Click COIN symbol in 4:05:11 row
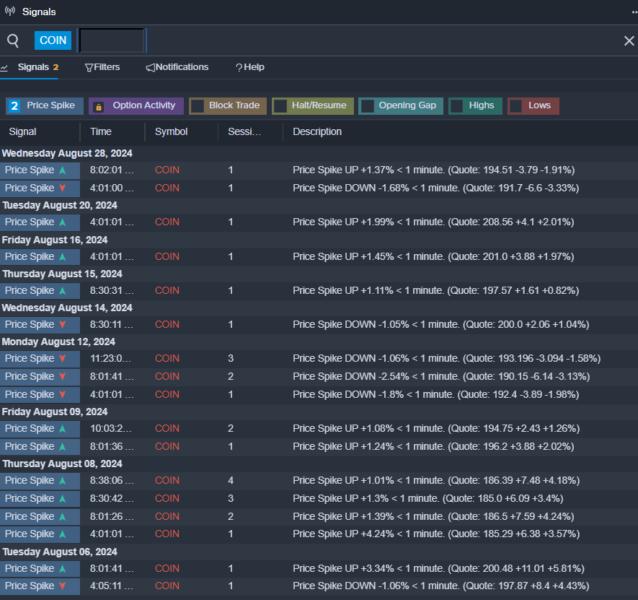Image resolution: width=638 pixels, height=600 pixels. 167,586
